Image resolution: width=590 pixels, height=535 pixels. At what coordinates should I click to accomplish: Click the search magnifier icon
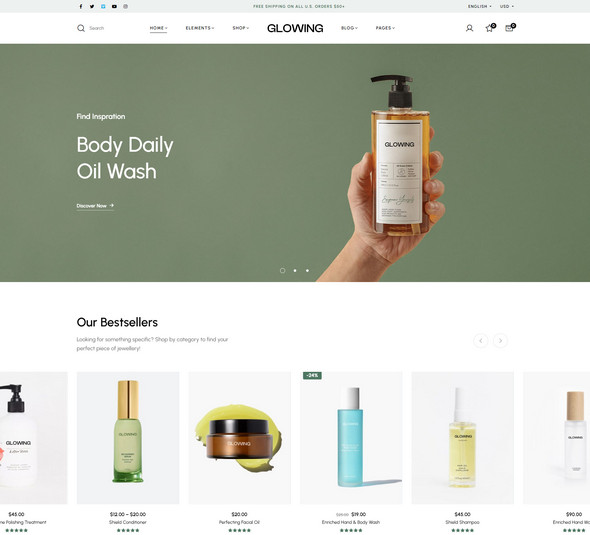point(81,28)
